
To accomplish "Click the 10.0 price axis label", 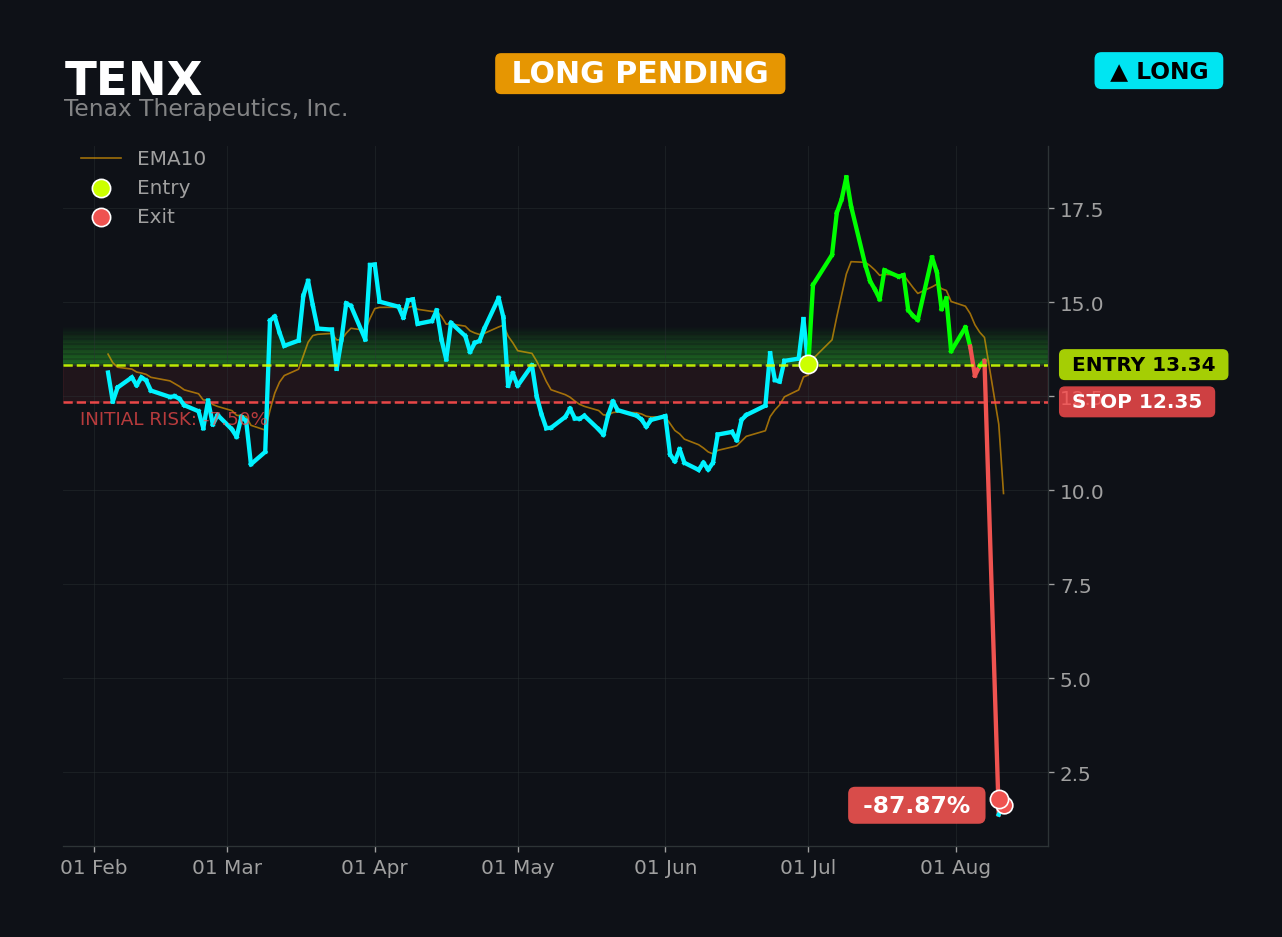I will pyautogui.click(x=1082, y=492).
